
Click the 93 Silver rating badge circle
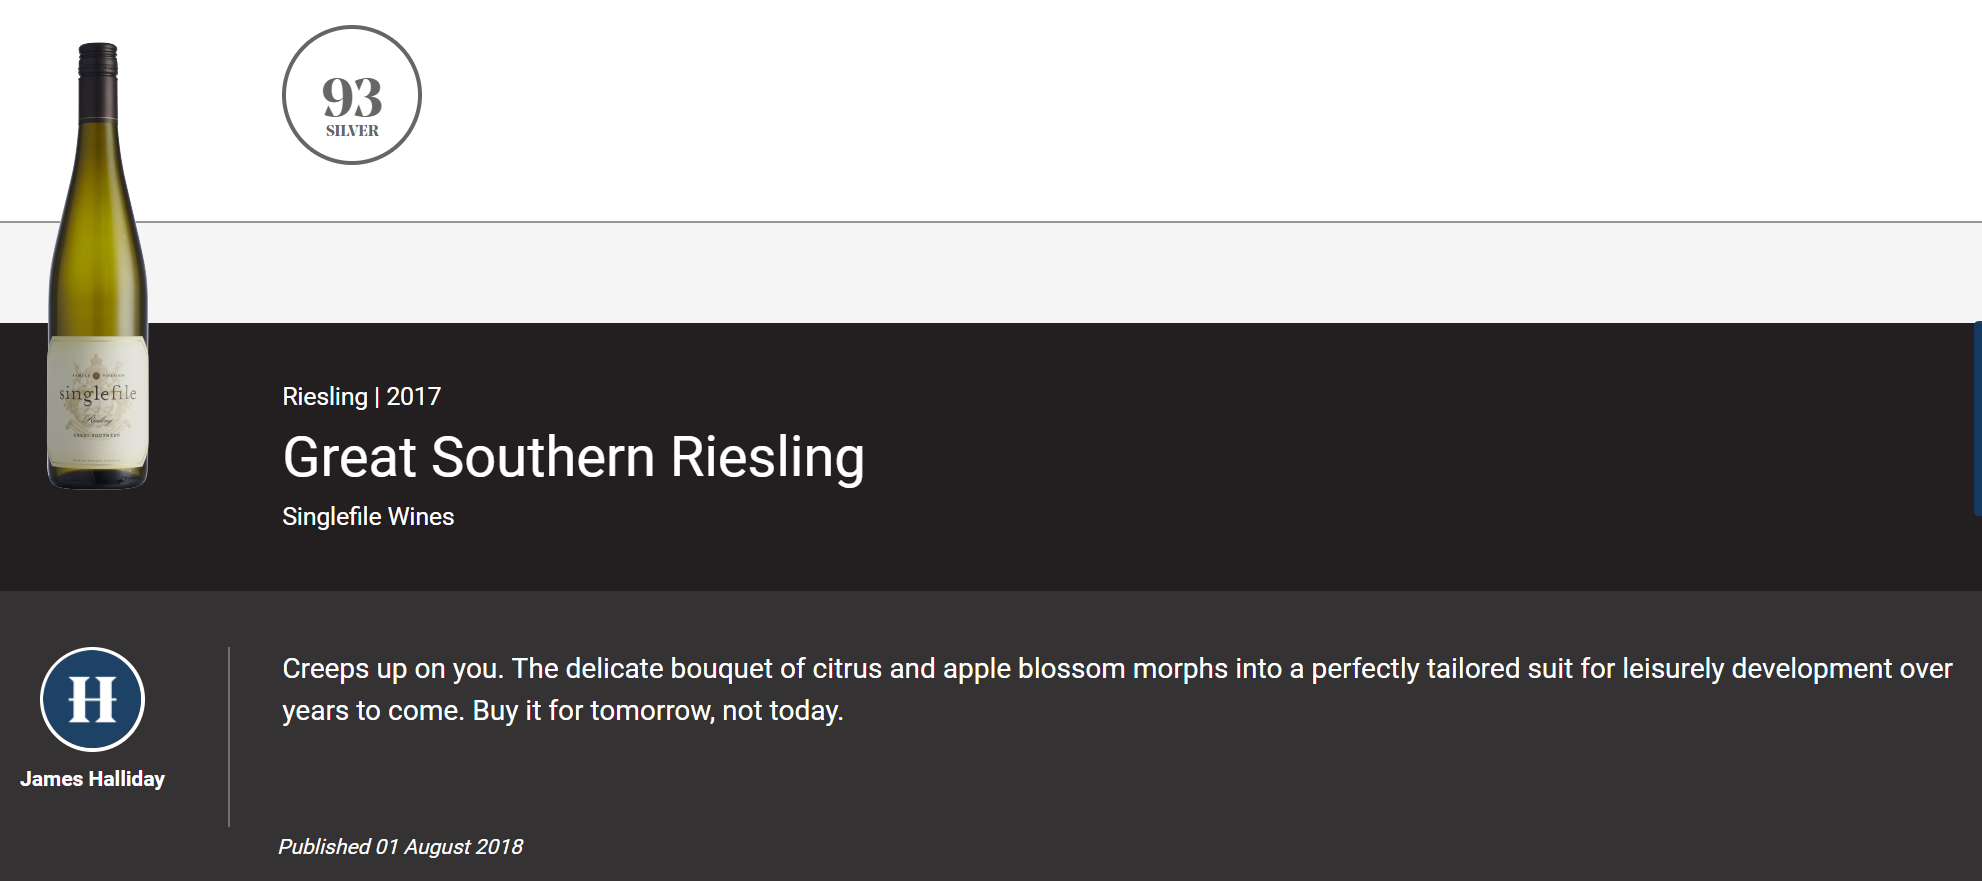[352, 95]
